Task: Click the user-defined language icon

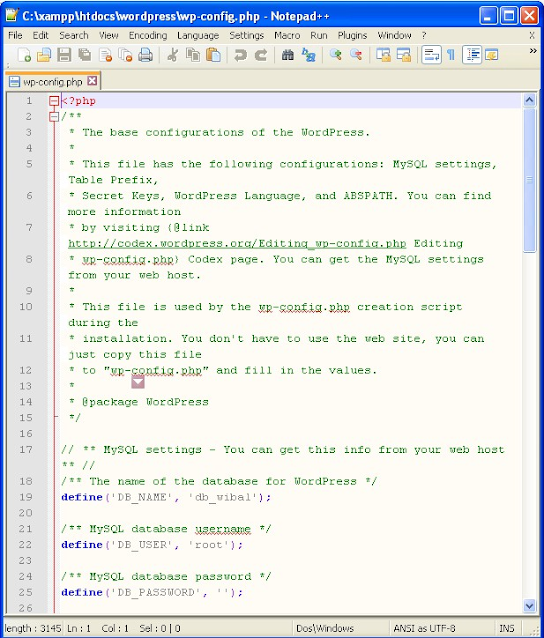Action: coord(492,55)
